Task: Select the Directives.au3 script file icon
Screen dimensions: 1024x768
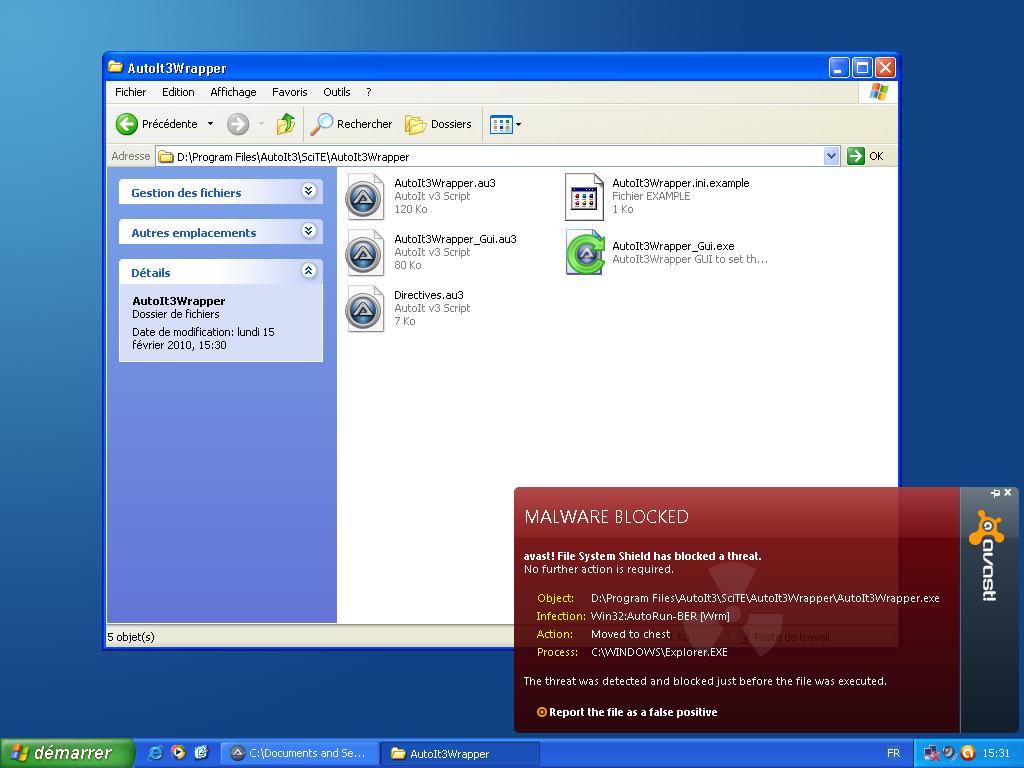Action: [364, 309]
